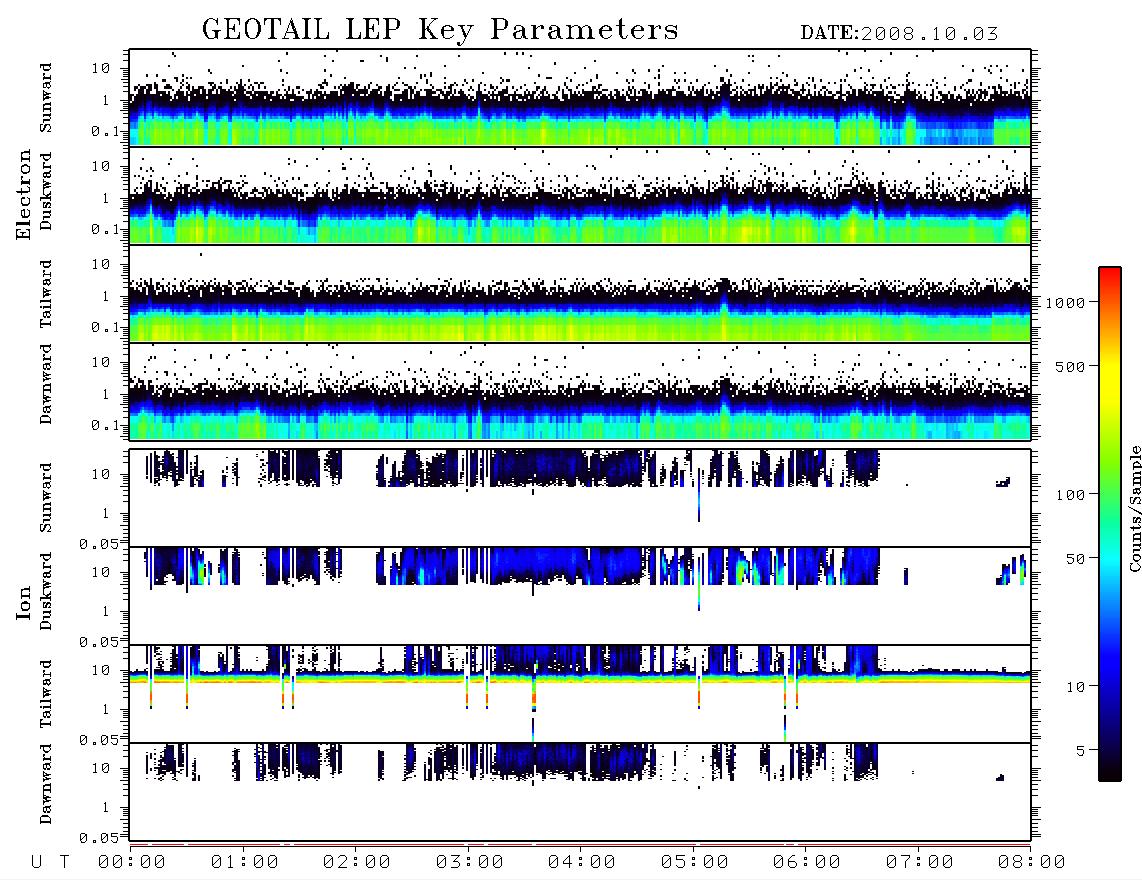The height and width of the screenshot is (880, 1142).
Task: Click the Ion "Sunward" axis label
Action: 46,498
